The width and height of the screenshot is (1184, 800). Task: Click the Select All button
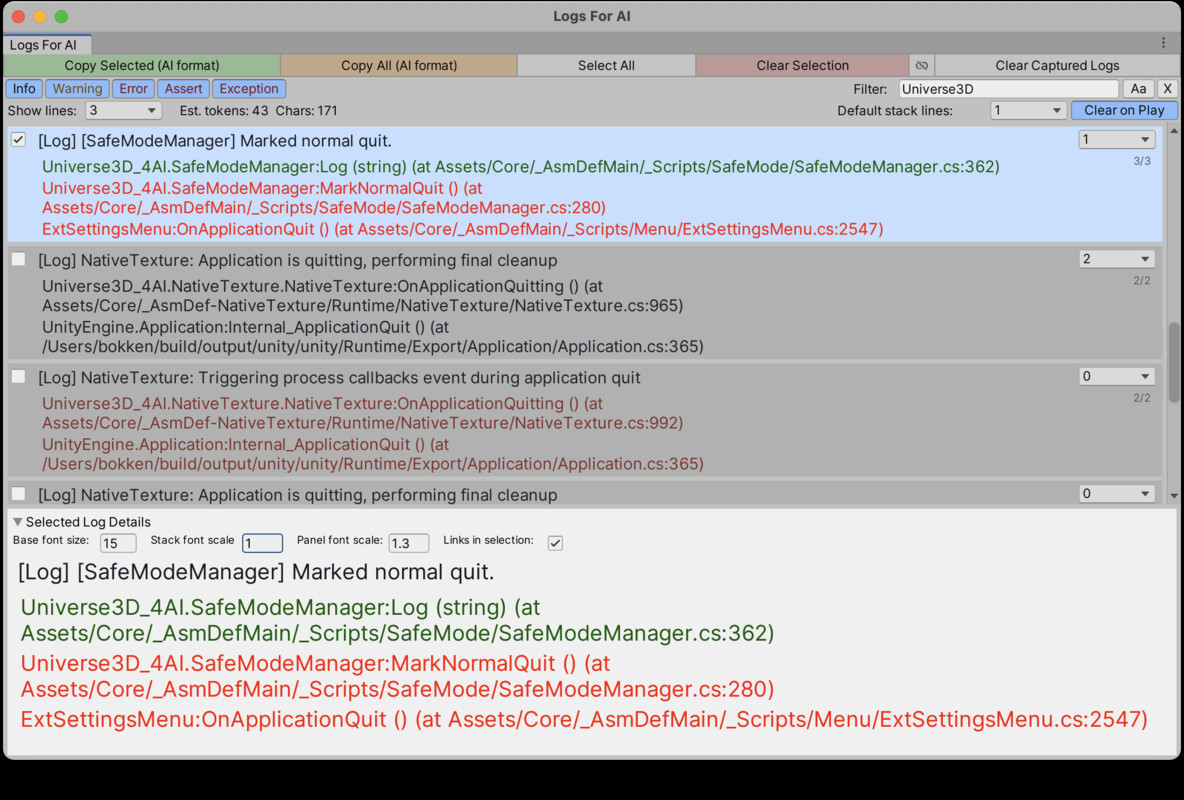(x=606, y=66)
